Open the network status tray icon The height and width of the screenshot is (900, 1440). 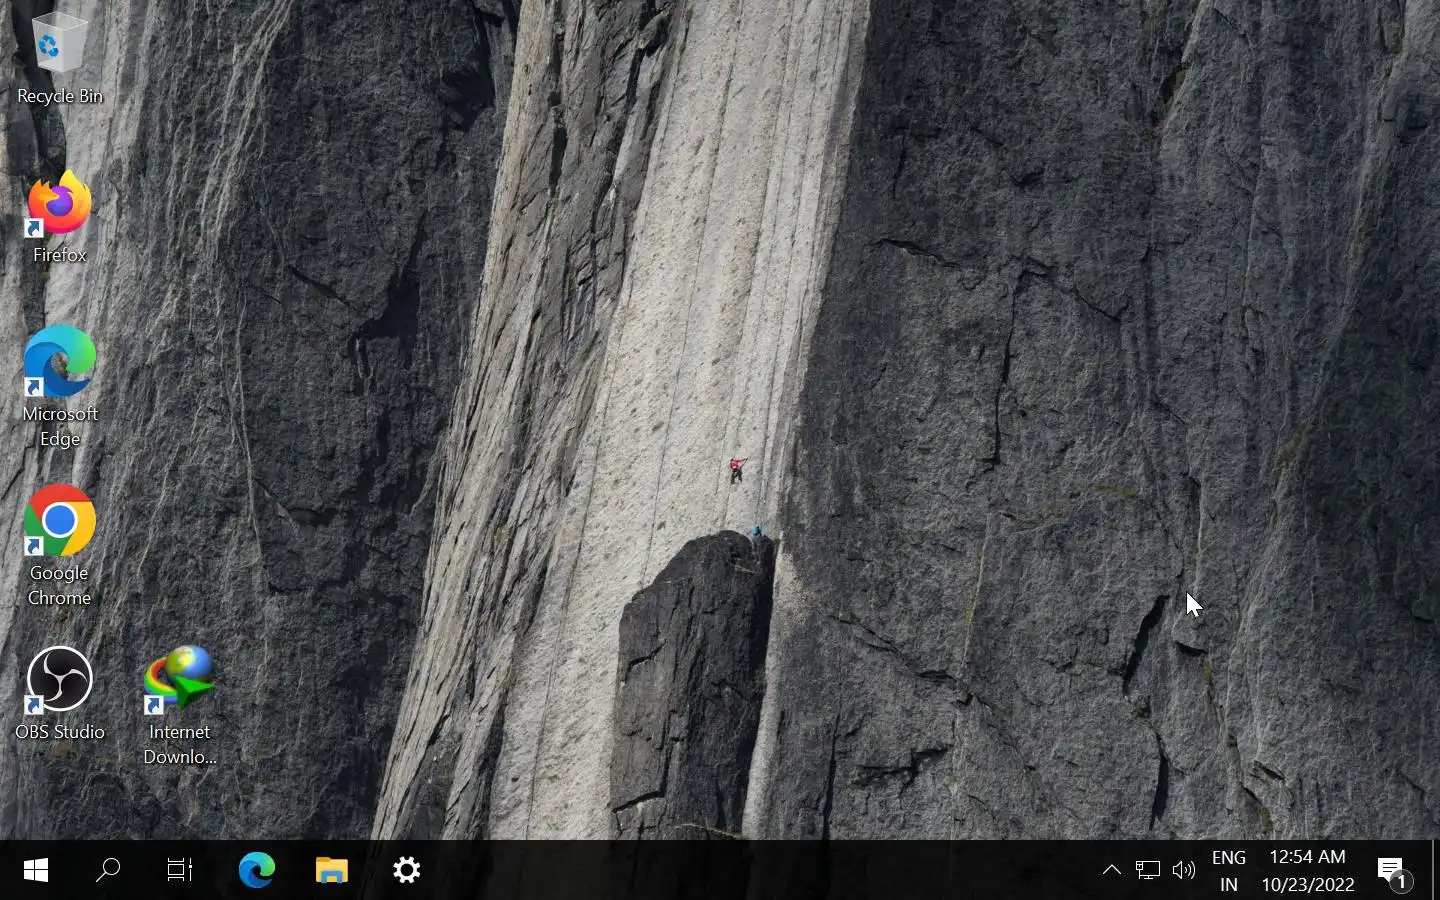[1148, 870]
